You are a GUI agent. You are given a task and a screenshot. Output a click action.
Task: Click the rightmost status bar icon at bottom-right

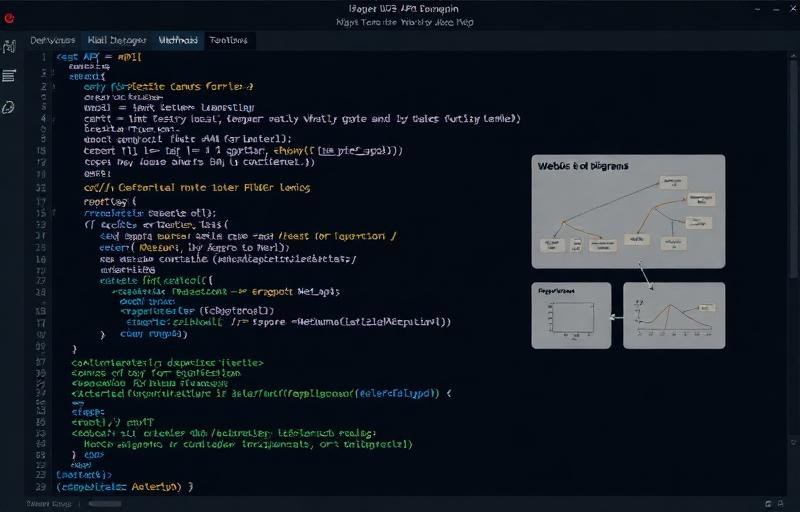pyautogui.click(x=781, y=504)
